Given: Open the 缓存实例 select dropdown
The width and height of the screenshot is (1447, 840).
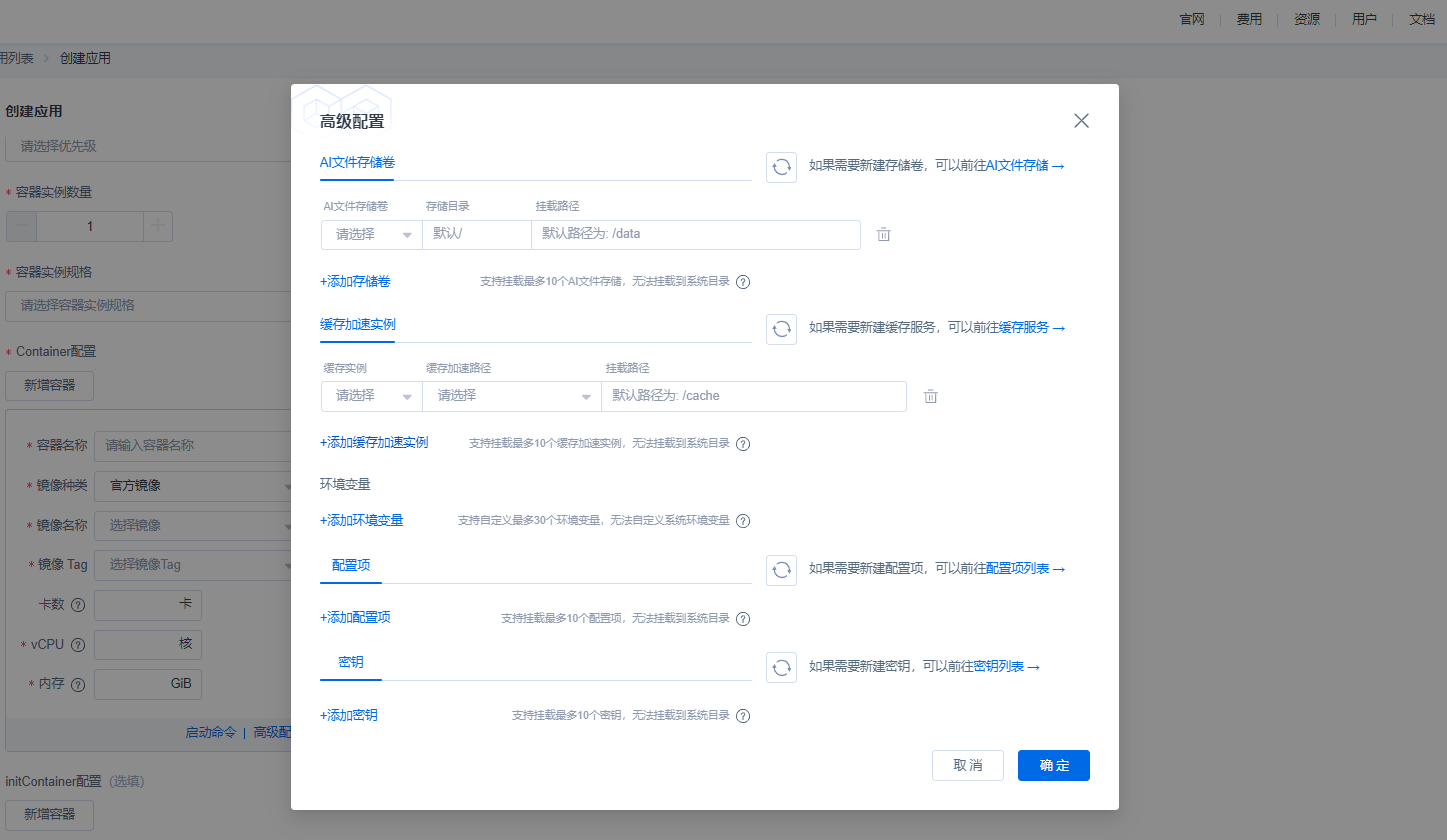Looking at the screenshot, I should [x=371, y=396].
